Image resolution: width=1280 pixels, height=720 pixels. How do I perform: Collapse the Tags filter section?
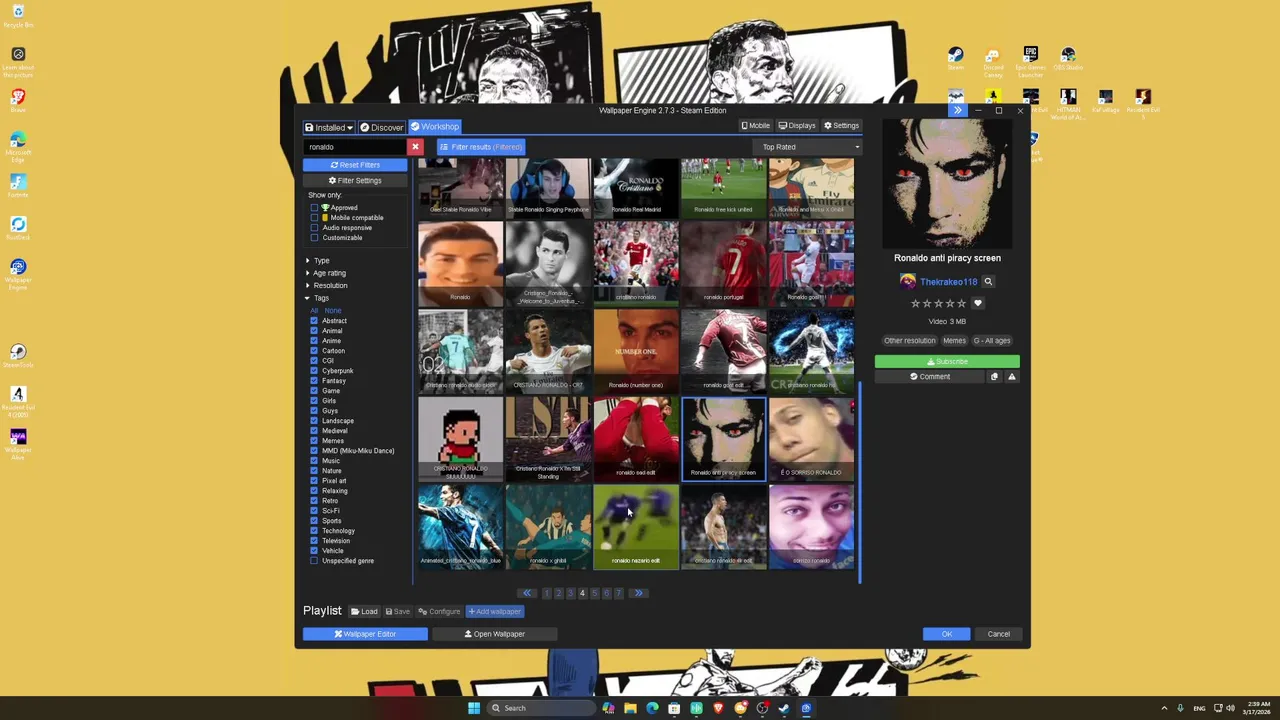click(x=318, y=298)
